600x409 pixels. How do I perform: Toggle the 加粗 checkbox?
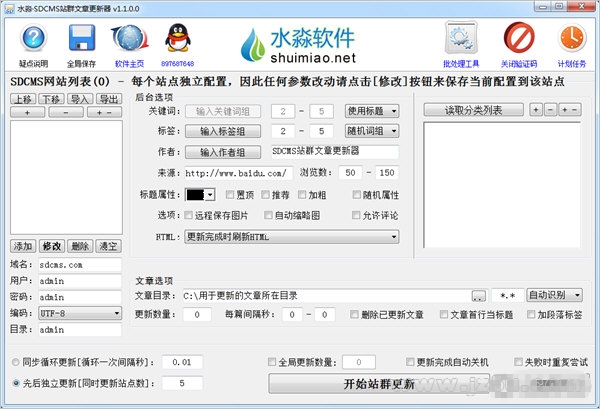302,195
